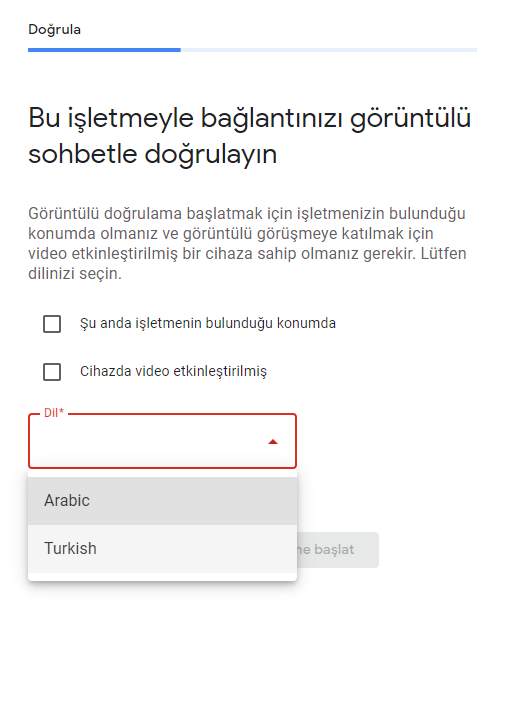This screenshot has height=725, width=527.
Task: Collapse the Dil dropdown with red arrow
Action: [x=273, y=442]
